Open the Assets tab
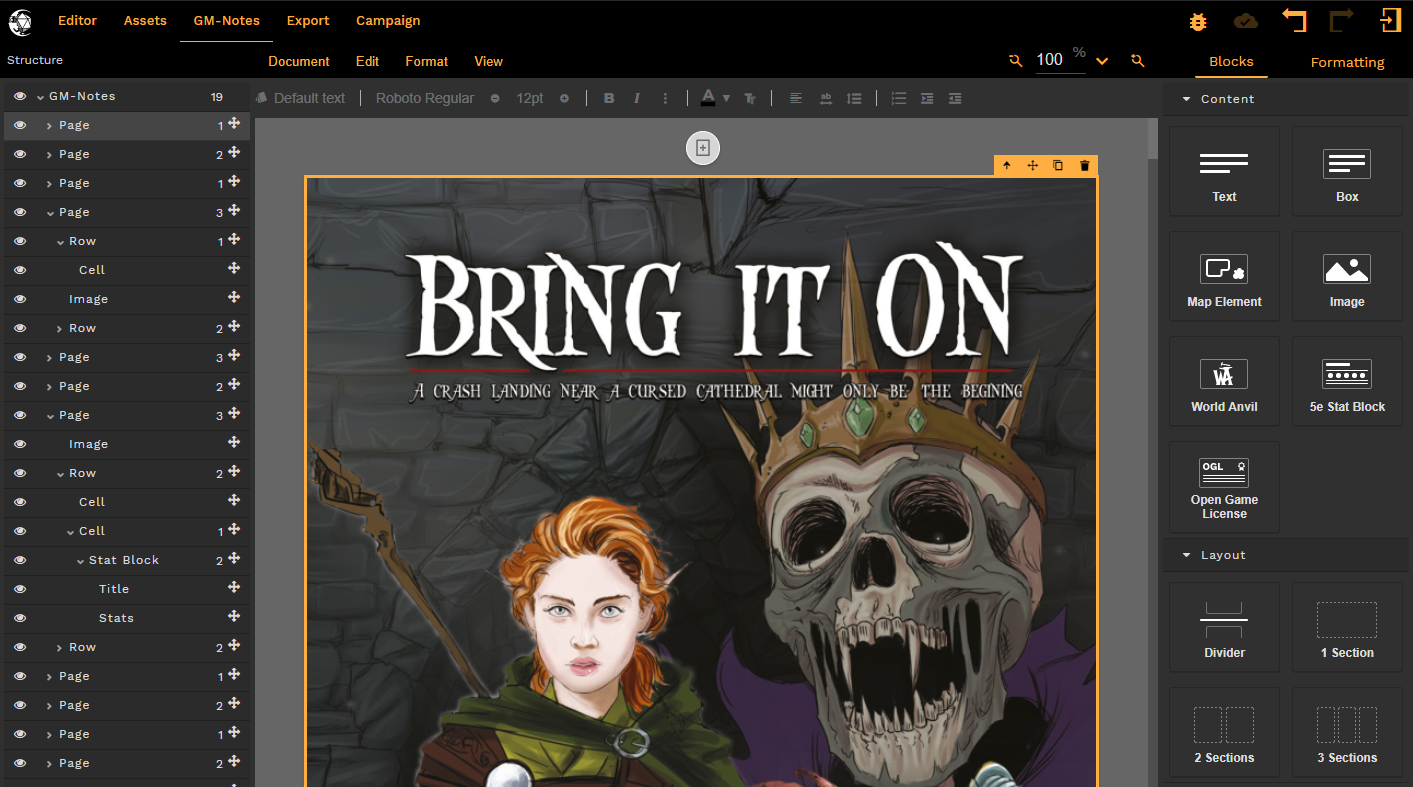Screen dimensions: 1413x787 145,20
